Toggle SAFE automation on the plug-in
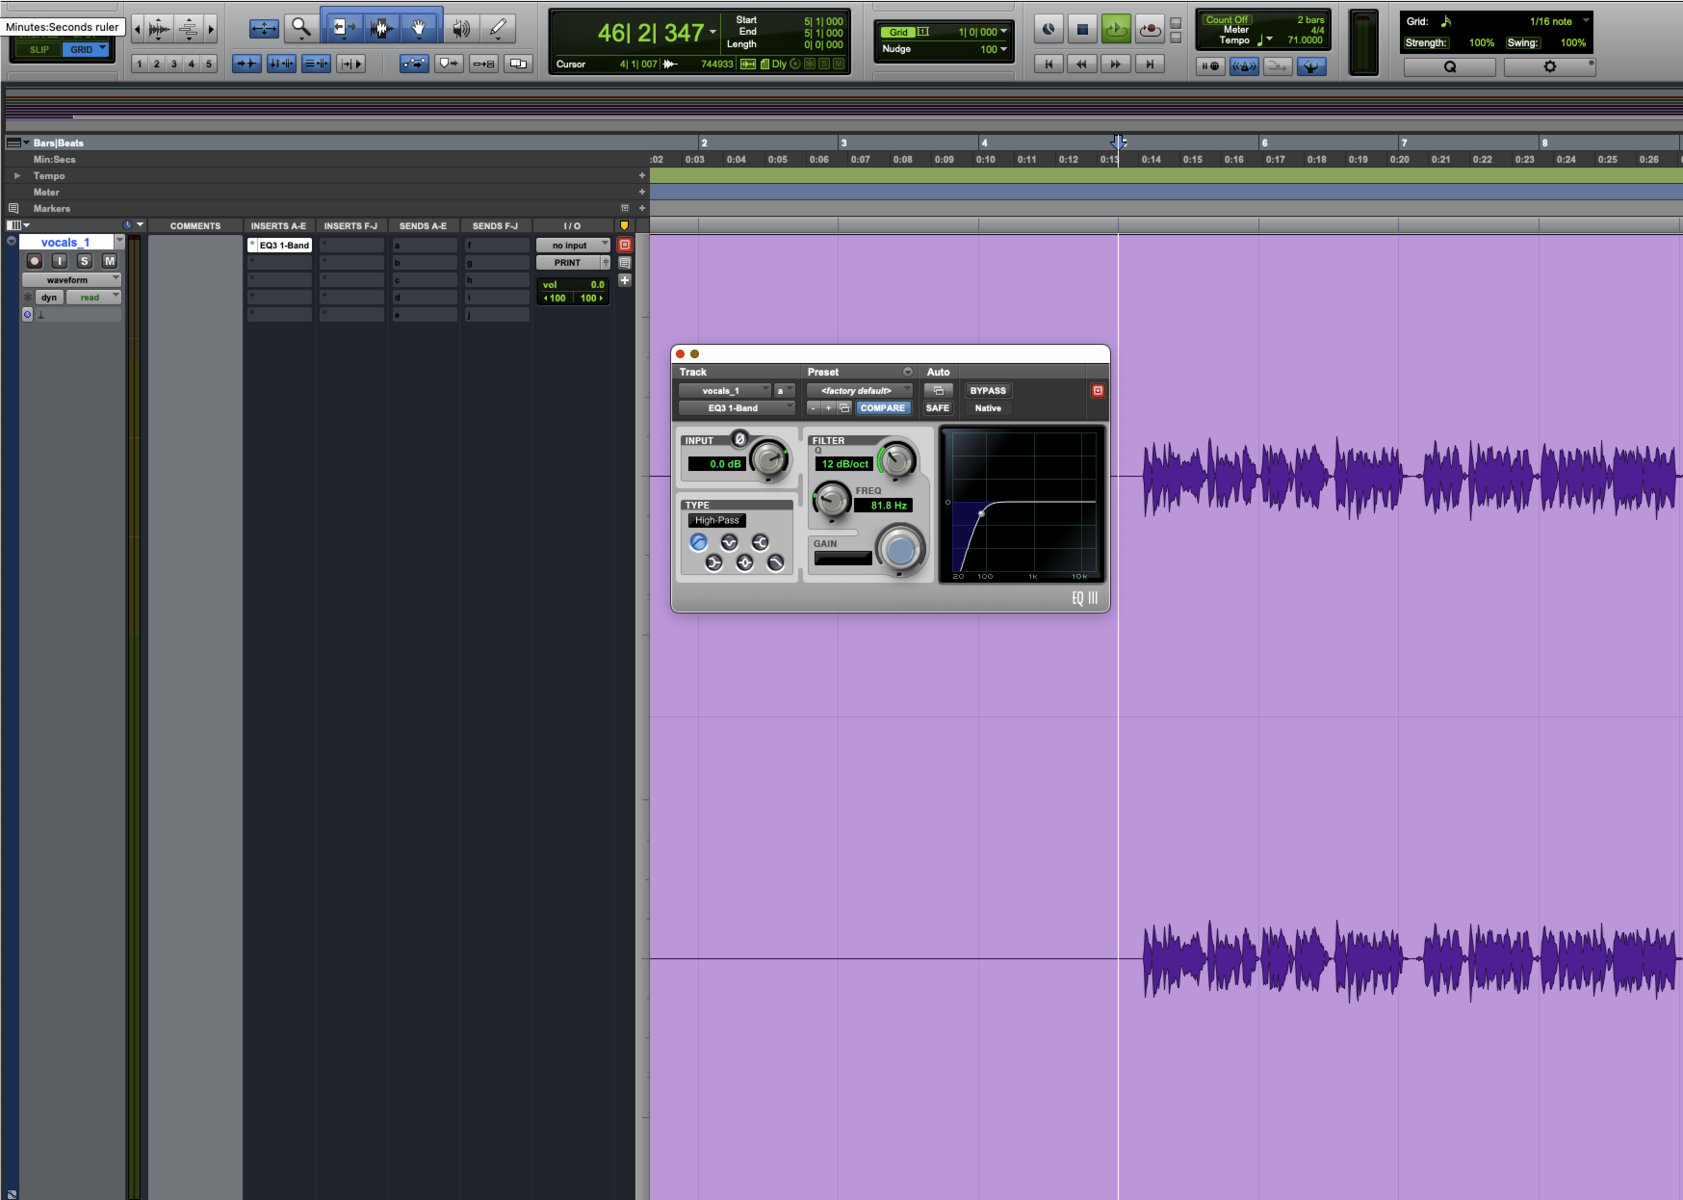The width and height of the screenshot is (1683, 1200). (937, 408)
